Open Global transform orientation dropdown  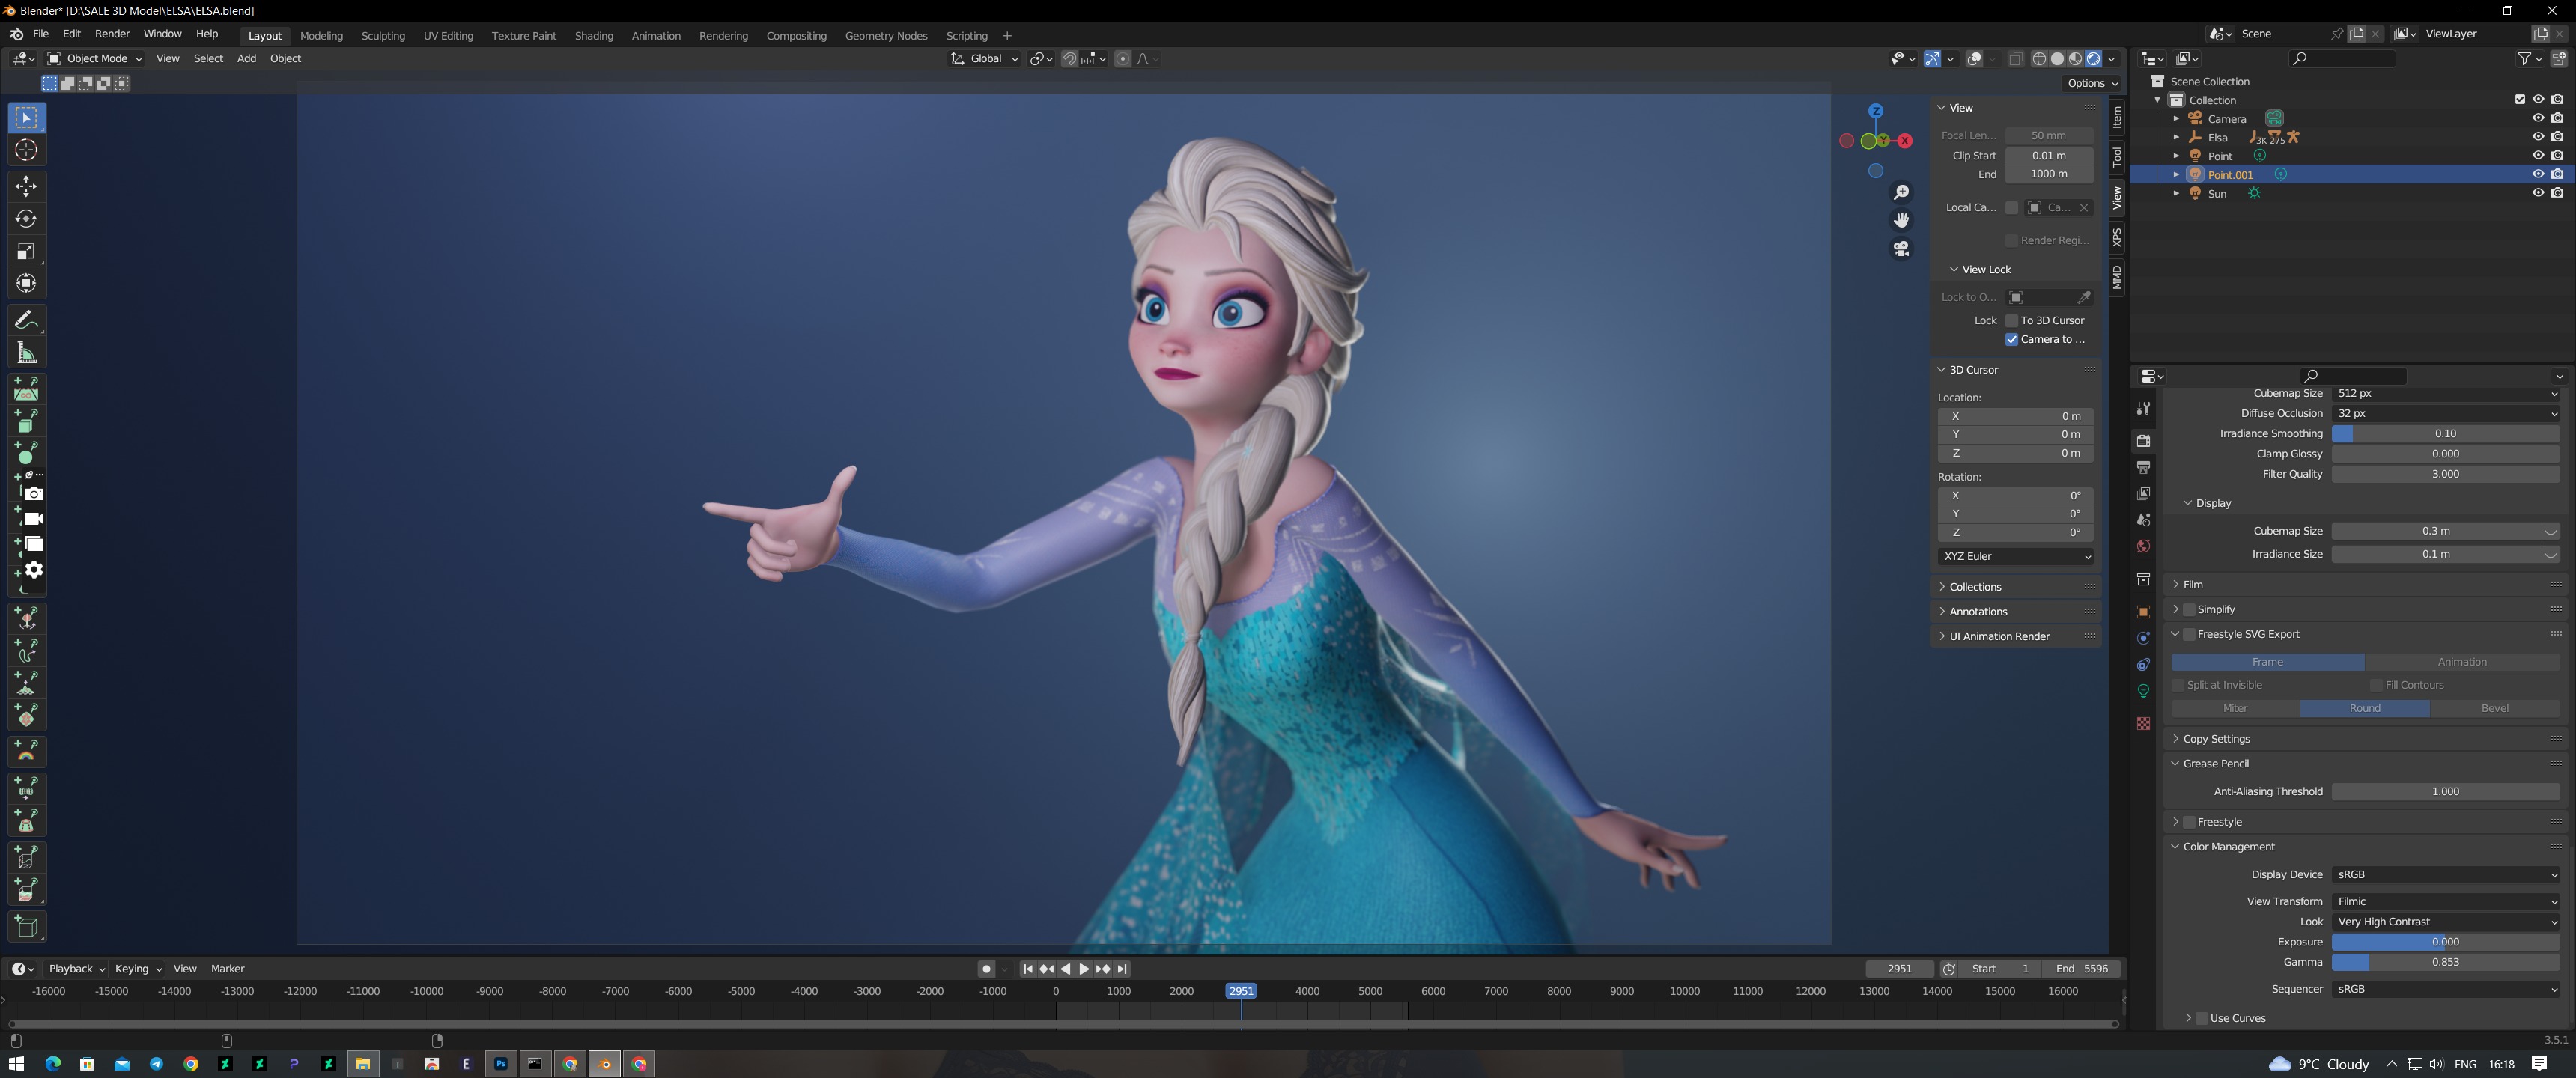click(x=984, y=59)
